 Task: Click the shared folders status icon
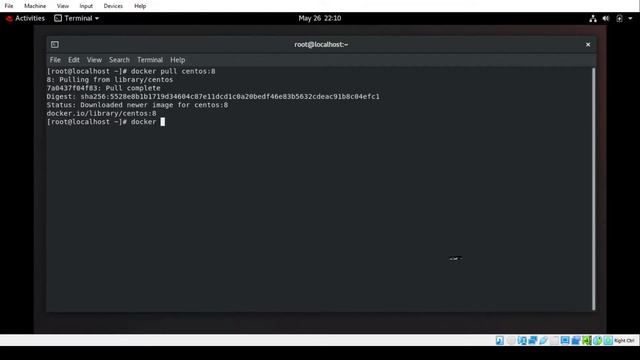click(x=554, y=341)
